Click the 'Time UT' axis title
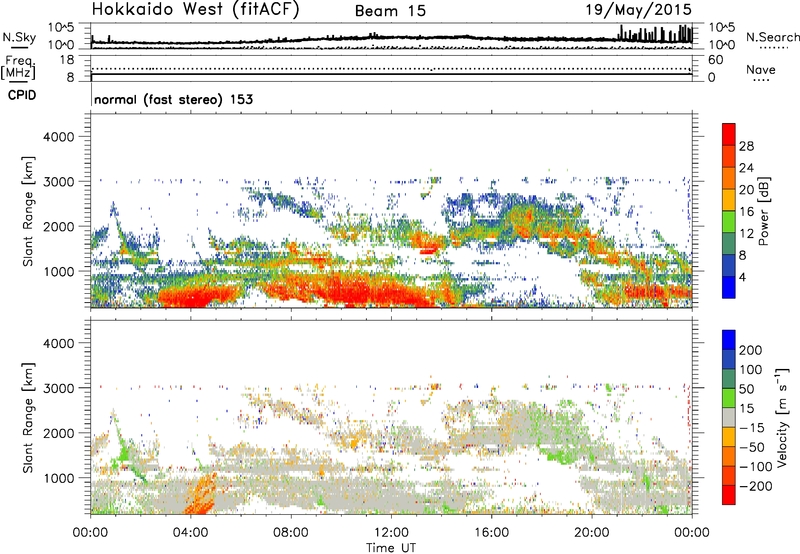Viewport: 800px width, 554px height. (x=391, y=548)
